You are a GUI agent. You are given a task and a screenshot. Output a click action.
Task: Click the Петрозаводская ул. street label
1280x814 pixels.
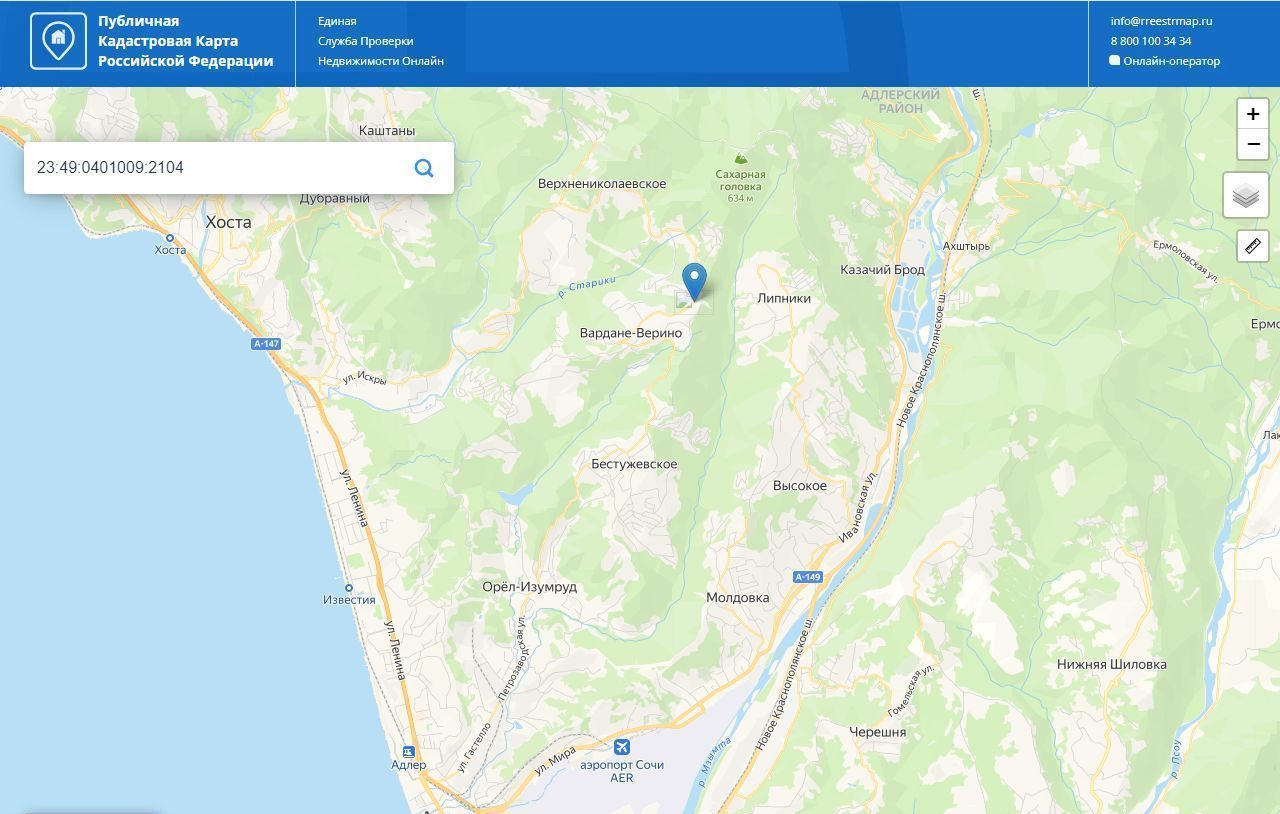click(x=510, y=656)
